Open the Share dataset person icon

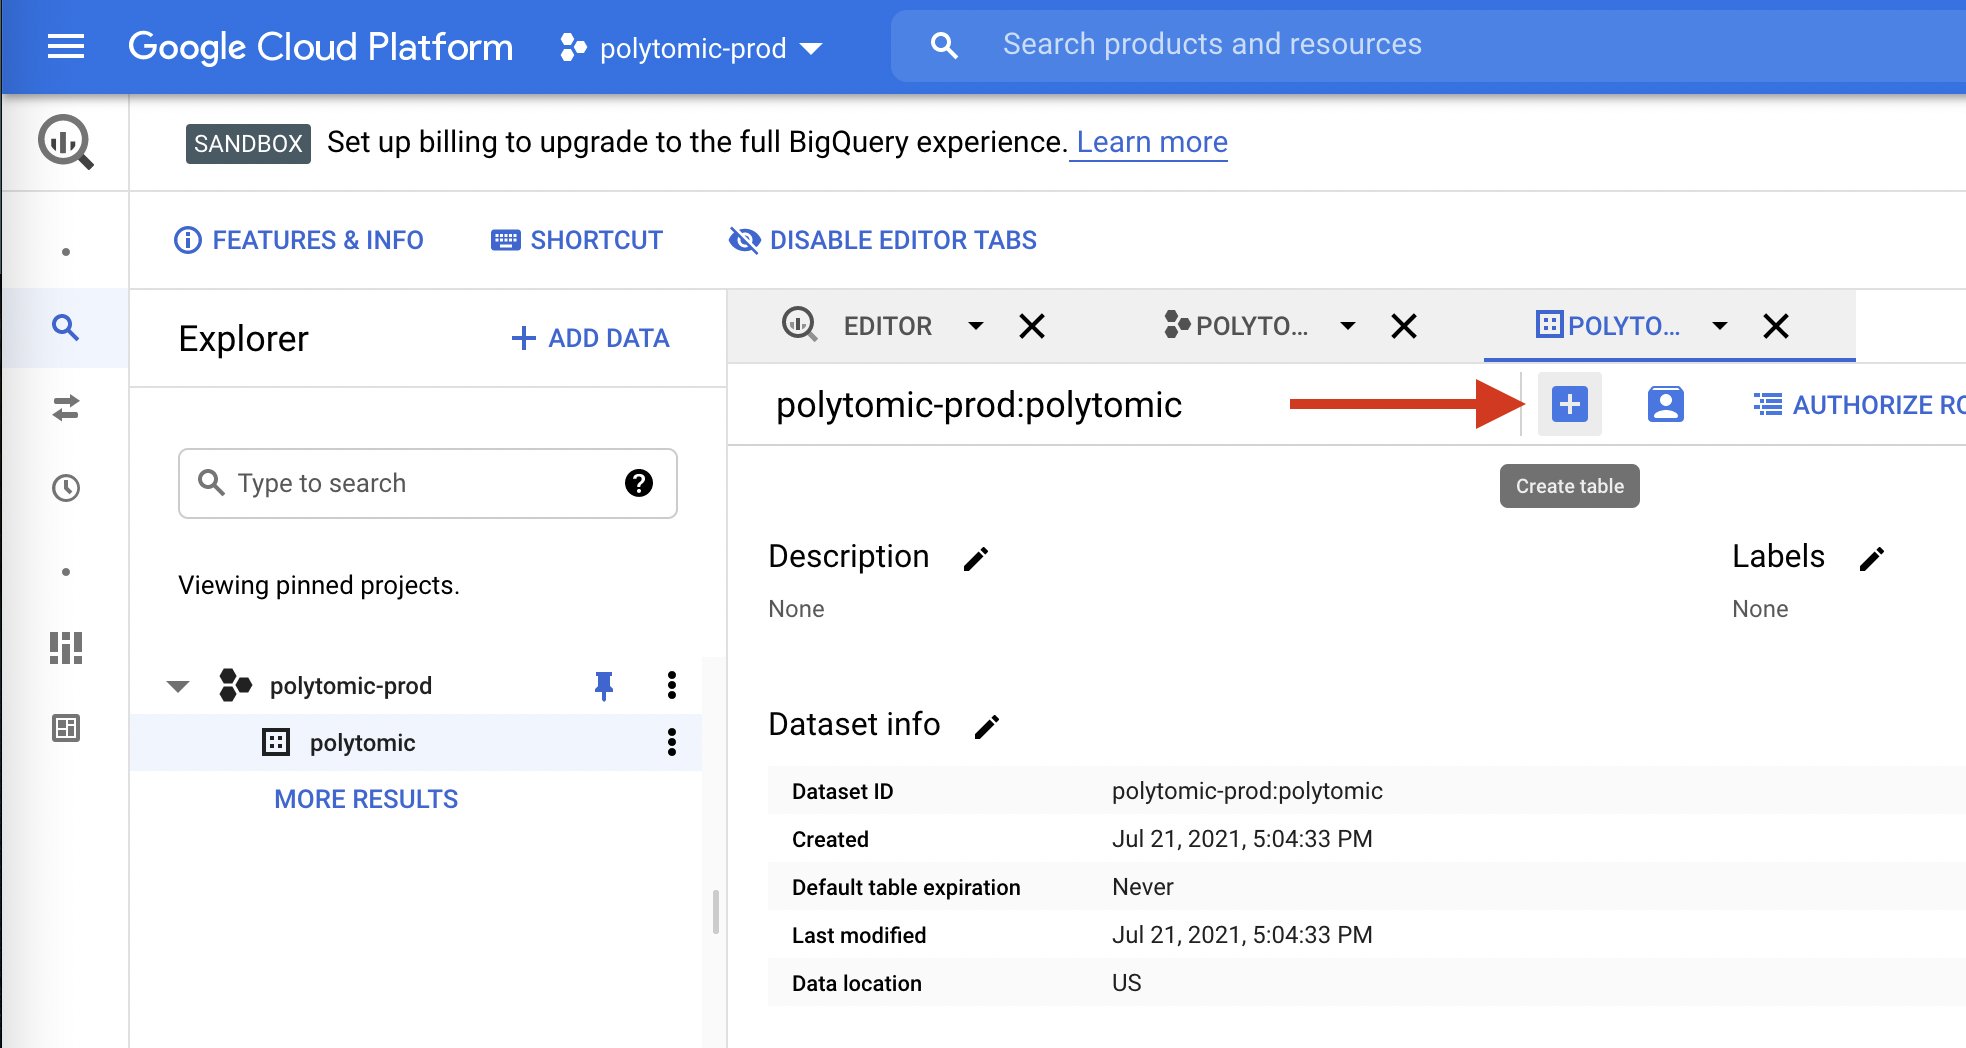(1665, 404)
